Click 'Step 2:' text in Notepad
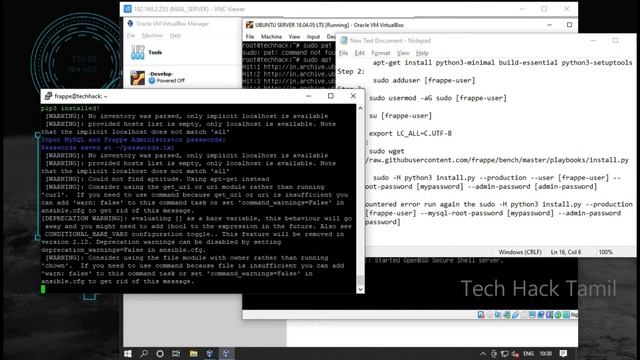The image size is (640, 360). [351, 71]
